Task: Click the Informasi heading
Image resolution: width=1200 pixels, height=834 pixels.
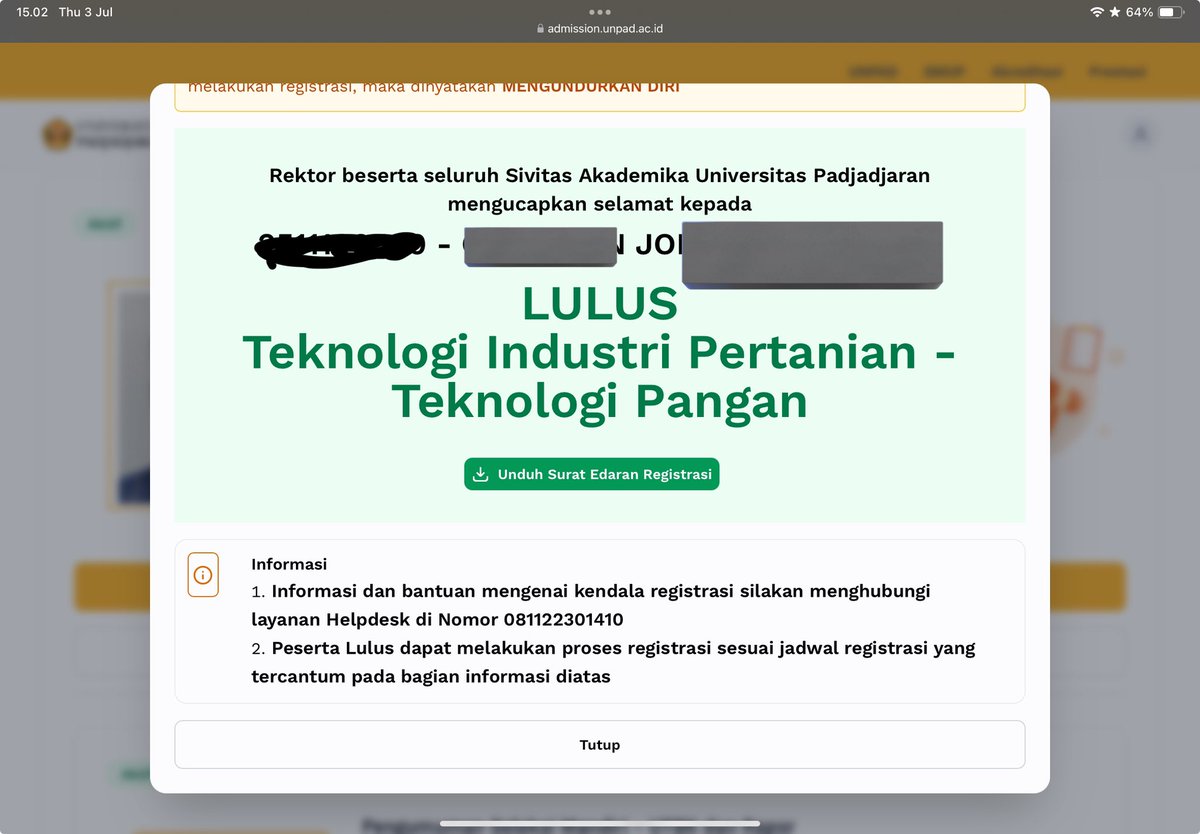Action: (289, 564)
